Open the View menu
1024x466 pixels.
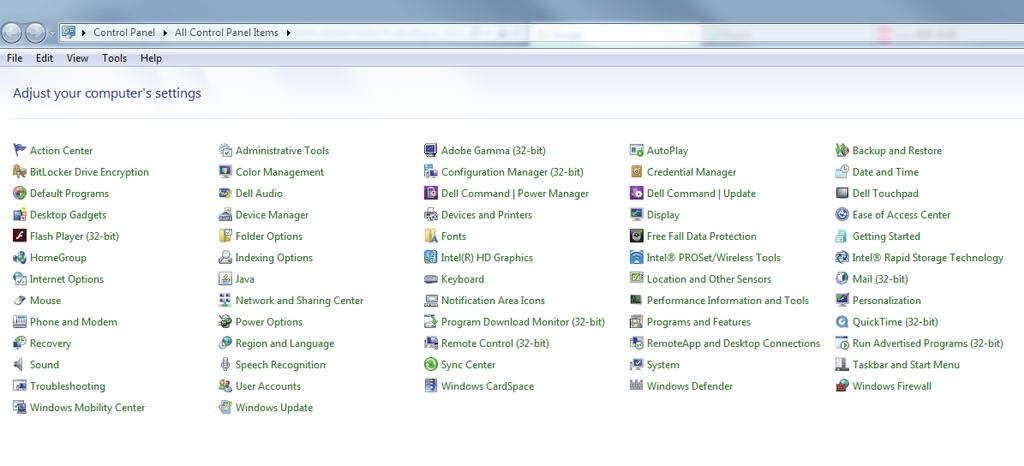tap(77, 58)
